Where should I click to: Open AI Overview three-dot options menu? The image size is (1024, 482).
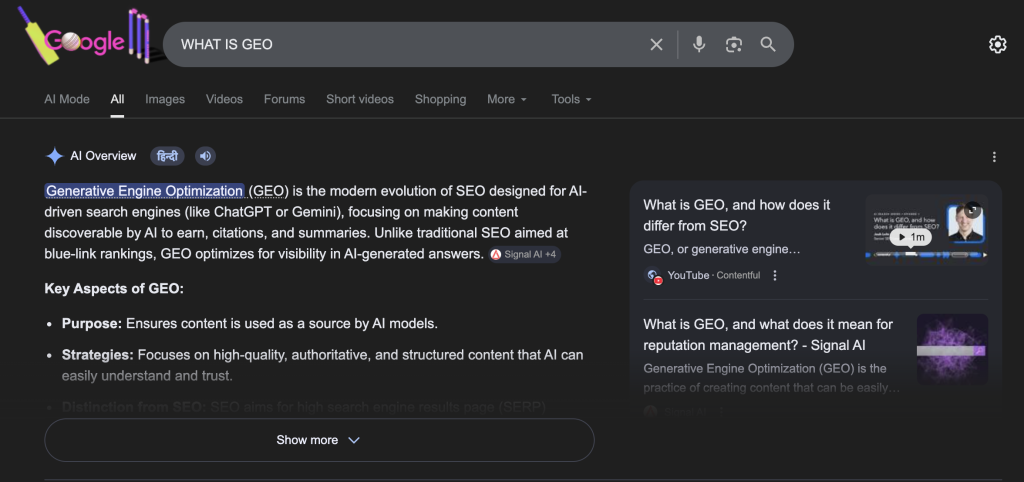coord(994,157)
